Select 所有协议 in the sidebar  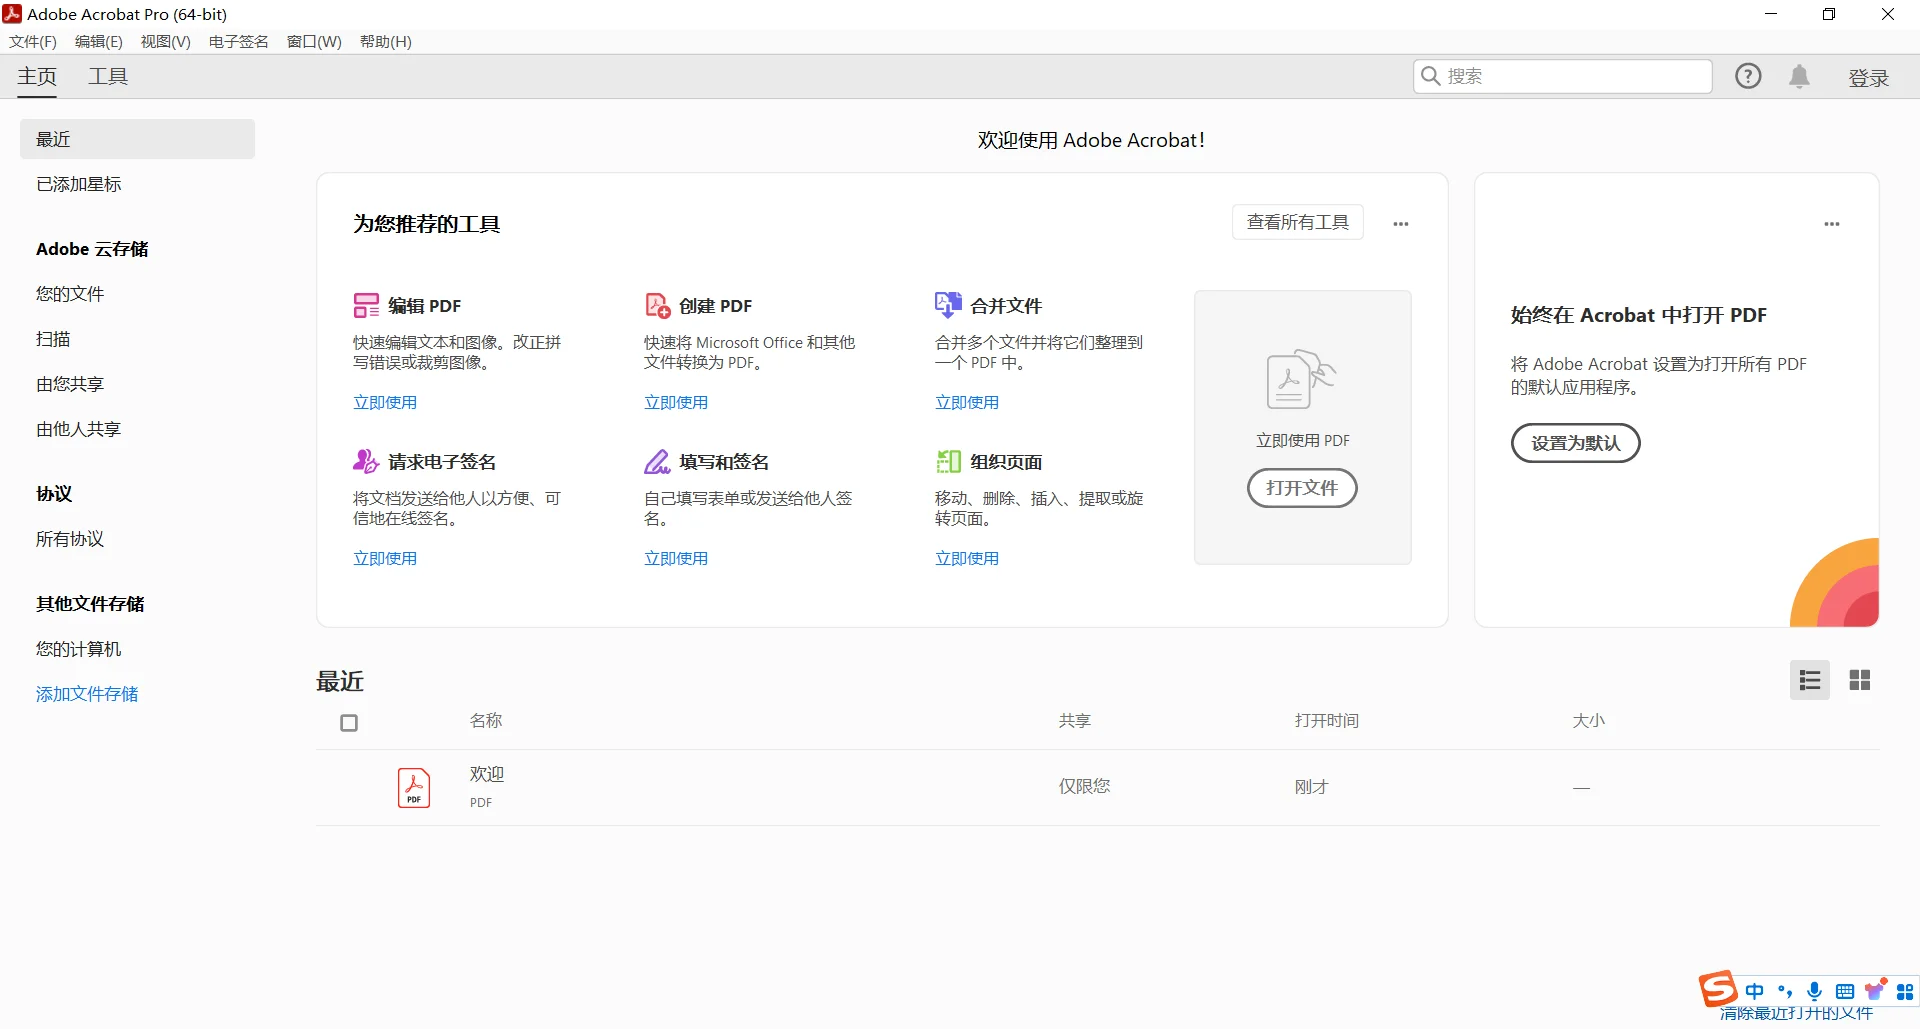[x=70, y=539]
